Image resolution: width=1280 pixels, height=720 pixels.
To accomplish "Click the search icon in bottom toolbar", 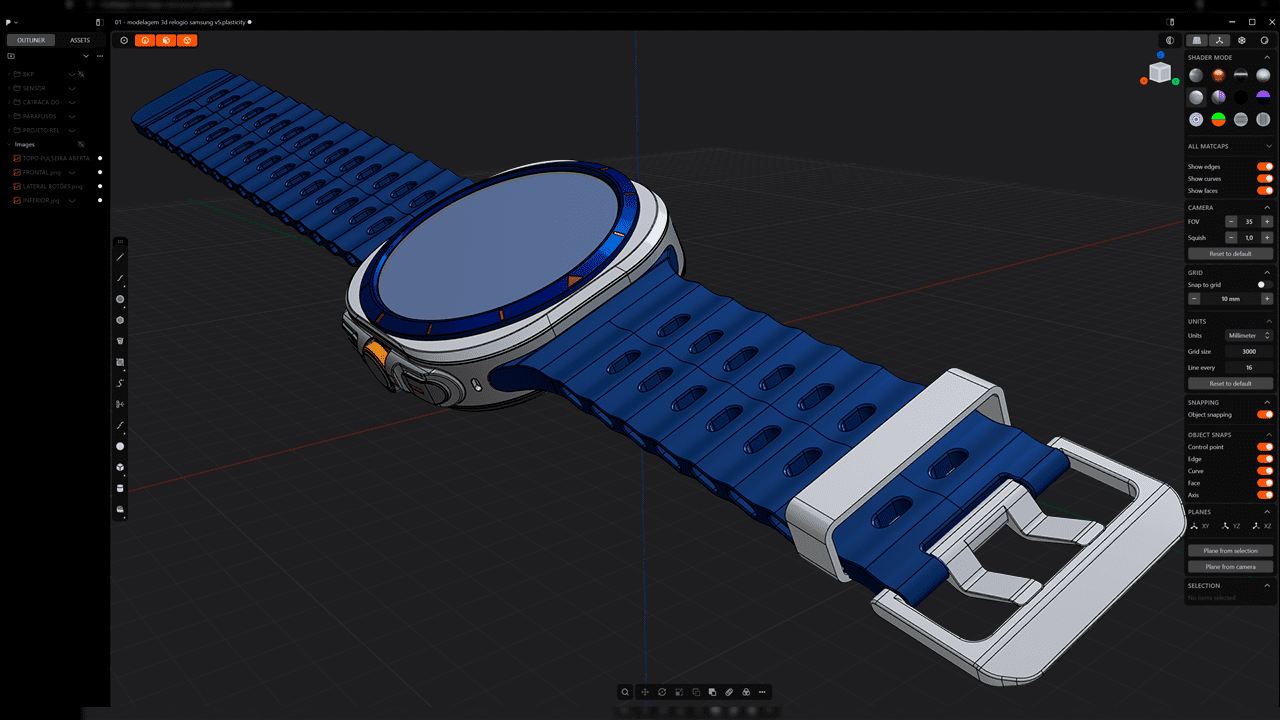I will pyautogui.click(x=625, y=692).
